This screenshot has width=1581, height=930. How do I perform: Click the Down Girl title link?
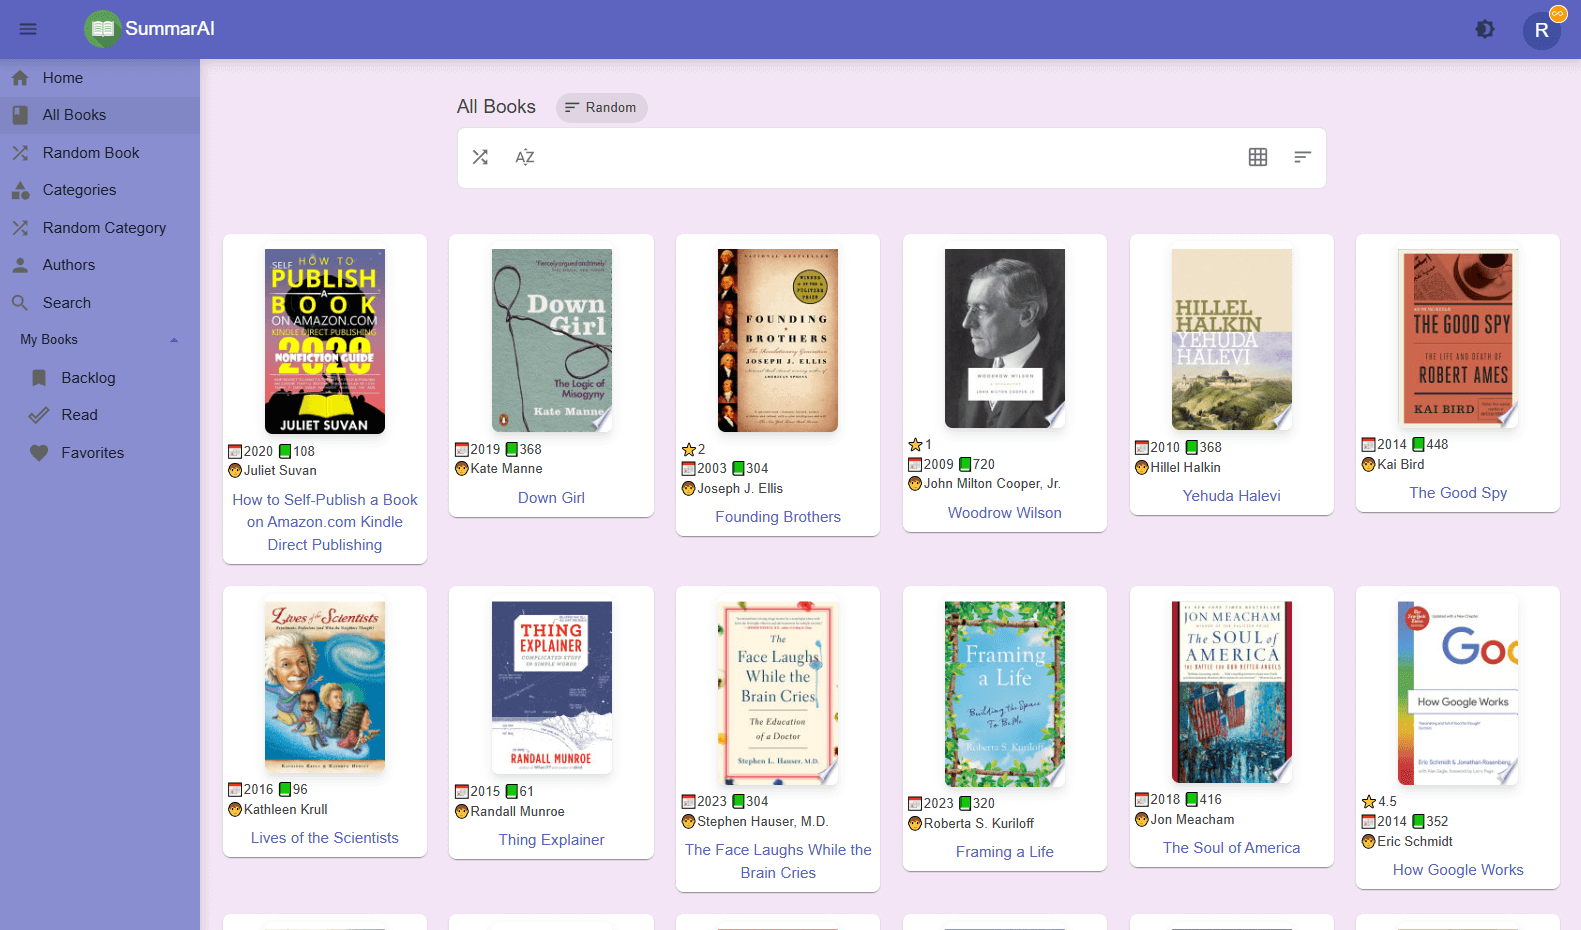click(552, 498)
